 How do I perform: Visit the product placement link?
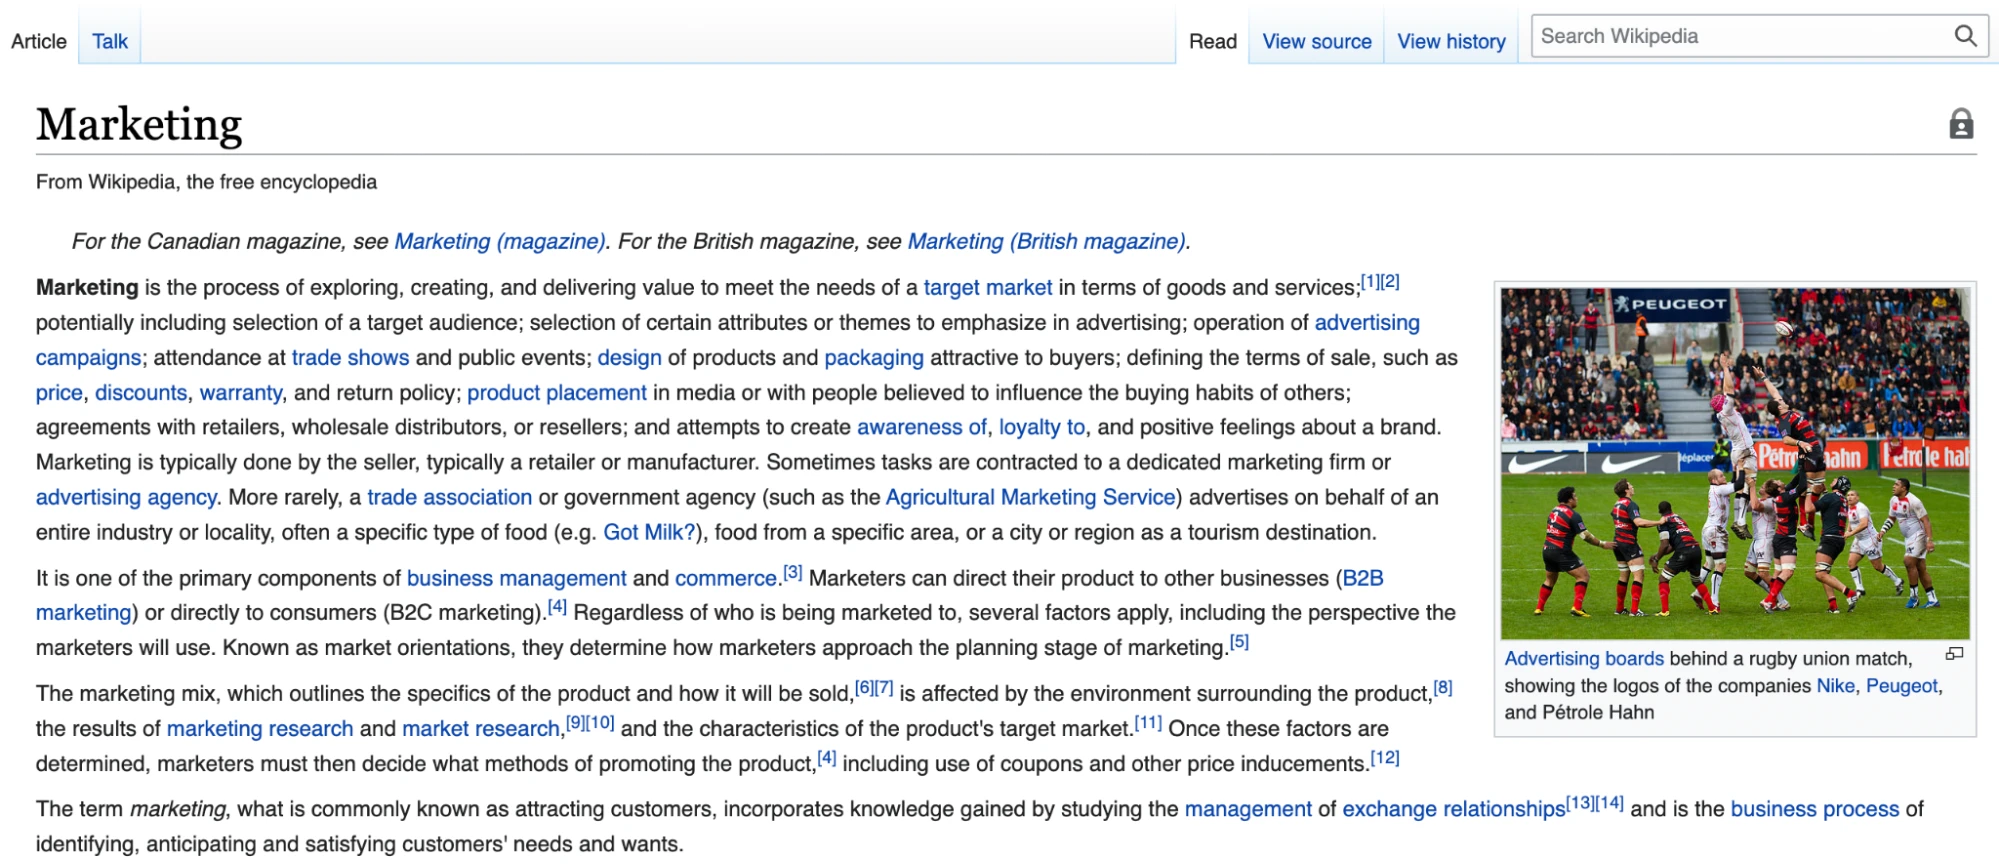click(556, 393)
